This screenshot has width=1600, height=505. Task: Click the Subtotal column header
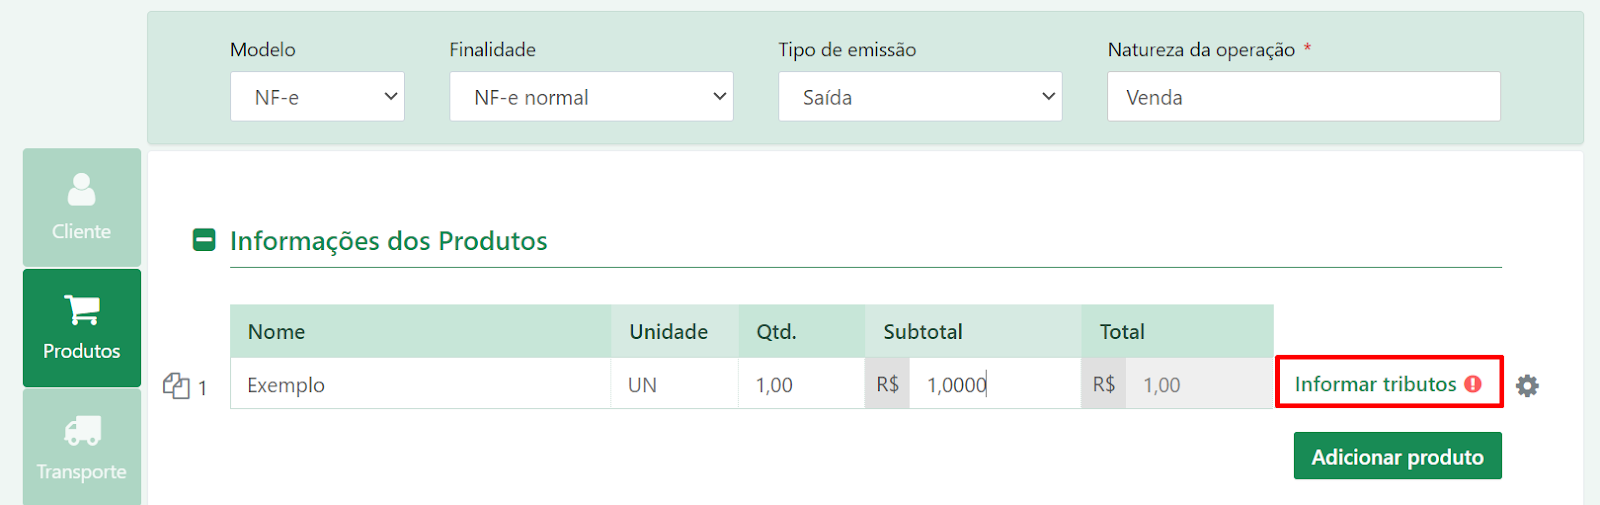tap(923, 332)
